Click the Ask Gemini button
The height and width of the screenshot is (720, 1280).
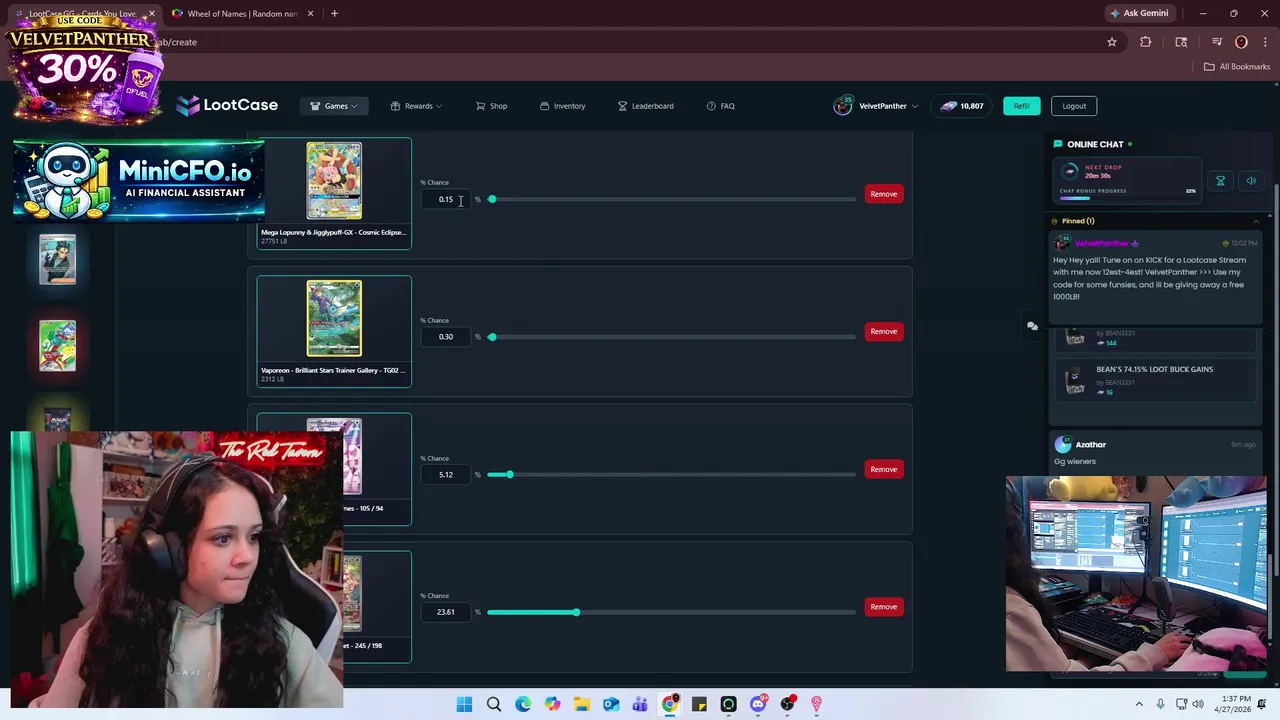(1139, 13)
